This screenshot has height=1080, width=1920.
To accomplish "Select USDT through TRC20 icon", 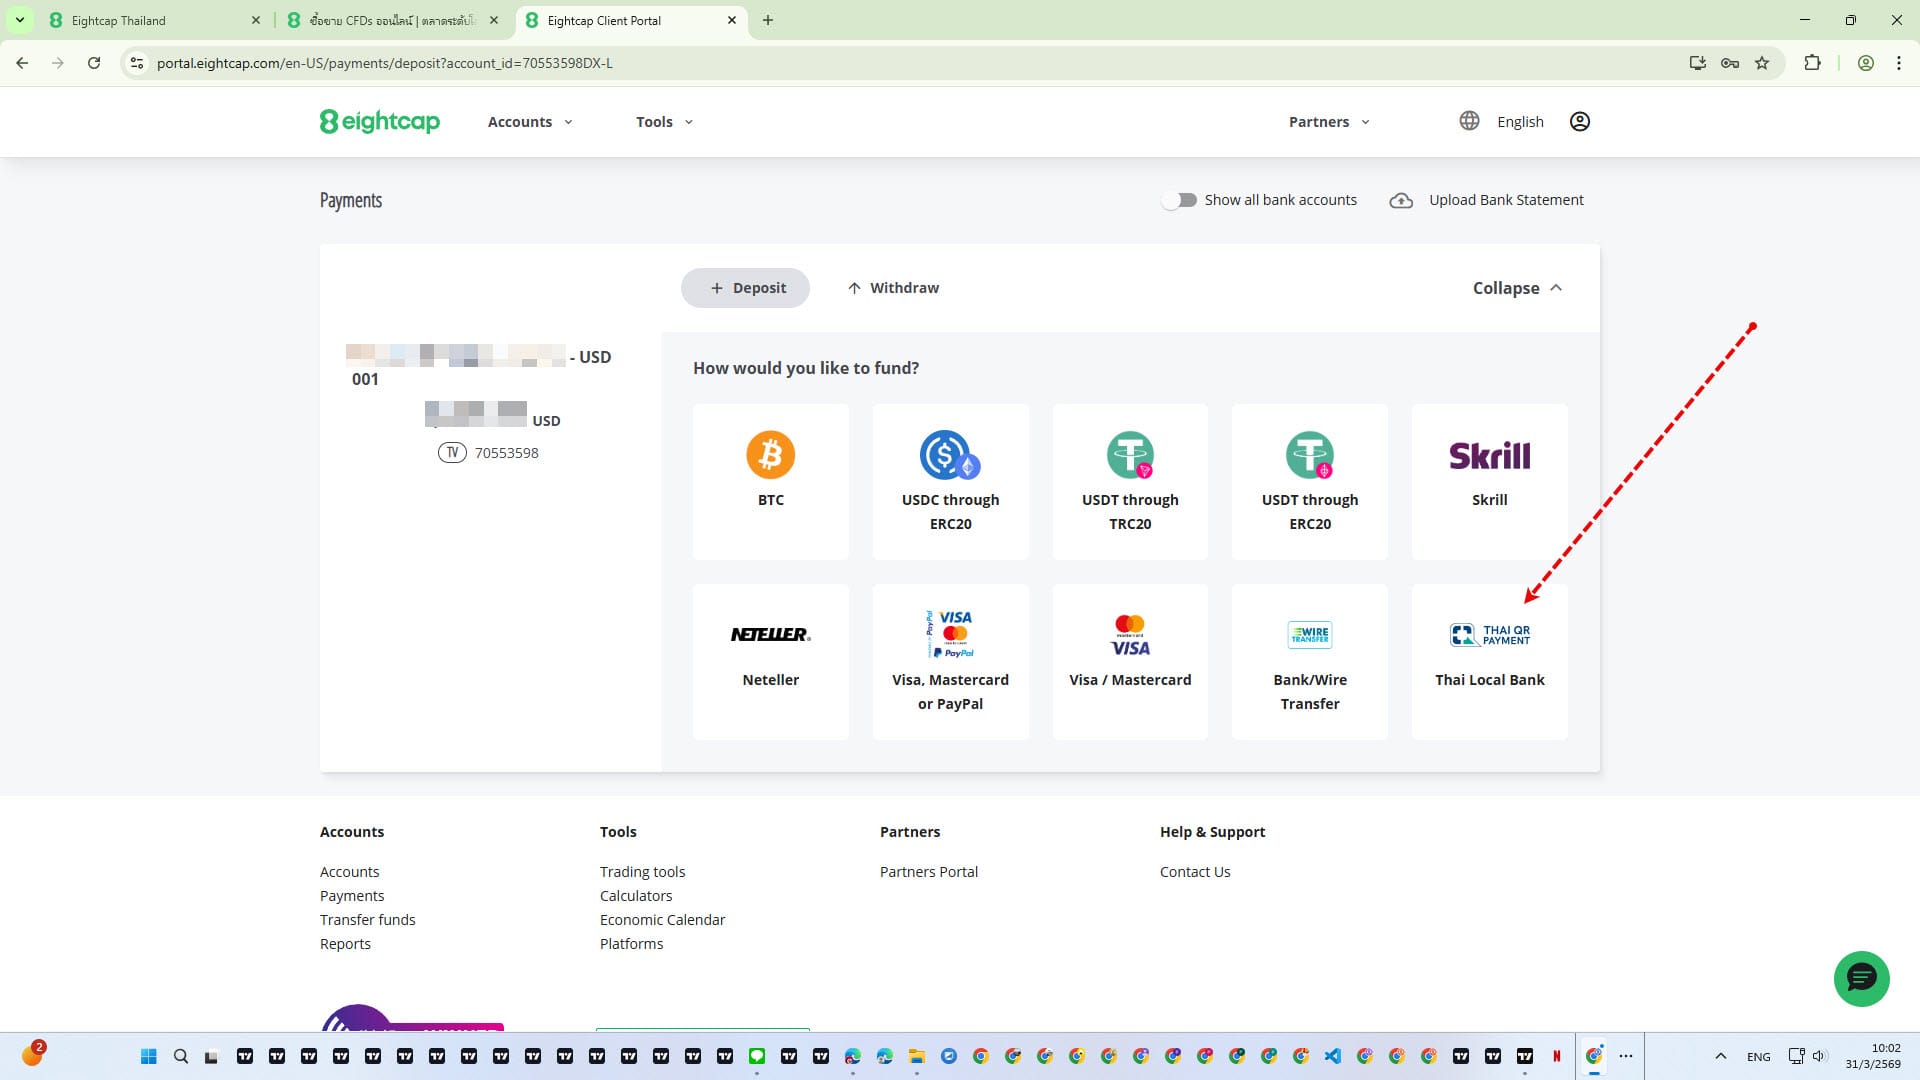I will click(1130, 456).
